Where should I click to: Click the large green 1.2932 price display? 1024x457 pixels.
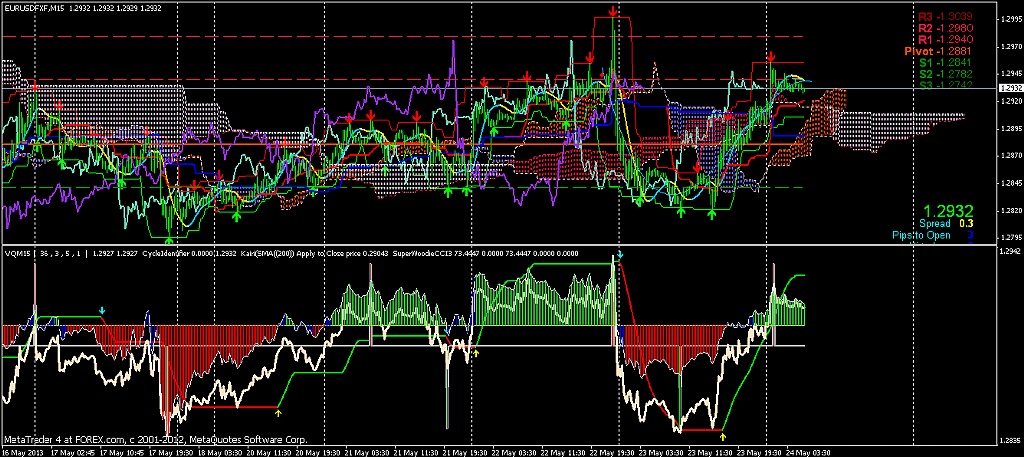(948, 211)
